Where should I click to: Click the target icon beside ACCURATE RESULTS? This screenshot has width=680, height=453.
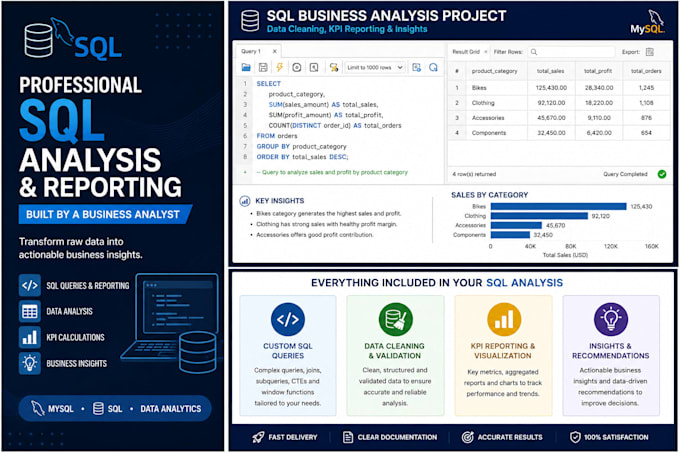(x=468, y=437)
